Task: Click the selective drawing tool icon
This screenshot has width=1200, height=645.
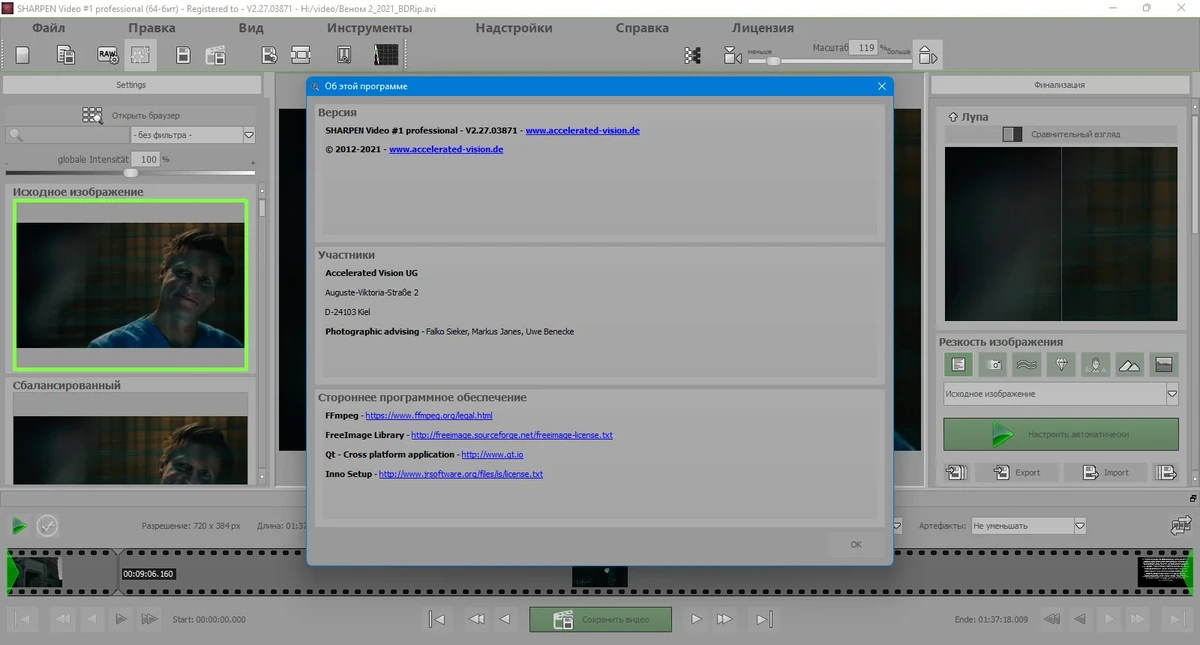Action: point(344,55)
